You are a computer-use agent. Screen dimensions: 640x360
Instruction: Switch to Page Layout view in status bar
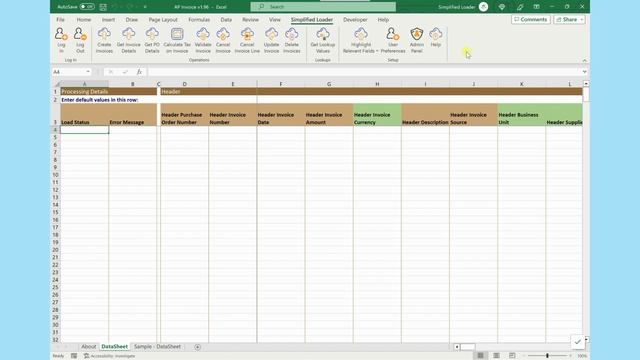(x=496, y=356)
